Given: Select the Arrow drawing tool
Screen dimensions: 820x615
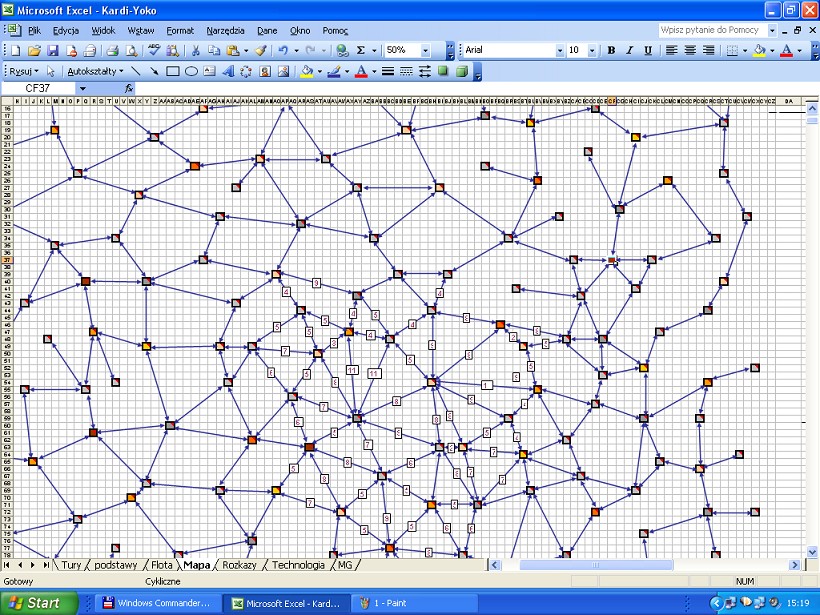Looking at the screenshot, I should point(154,71).
